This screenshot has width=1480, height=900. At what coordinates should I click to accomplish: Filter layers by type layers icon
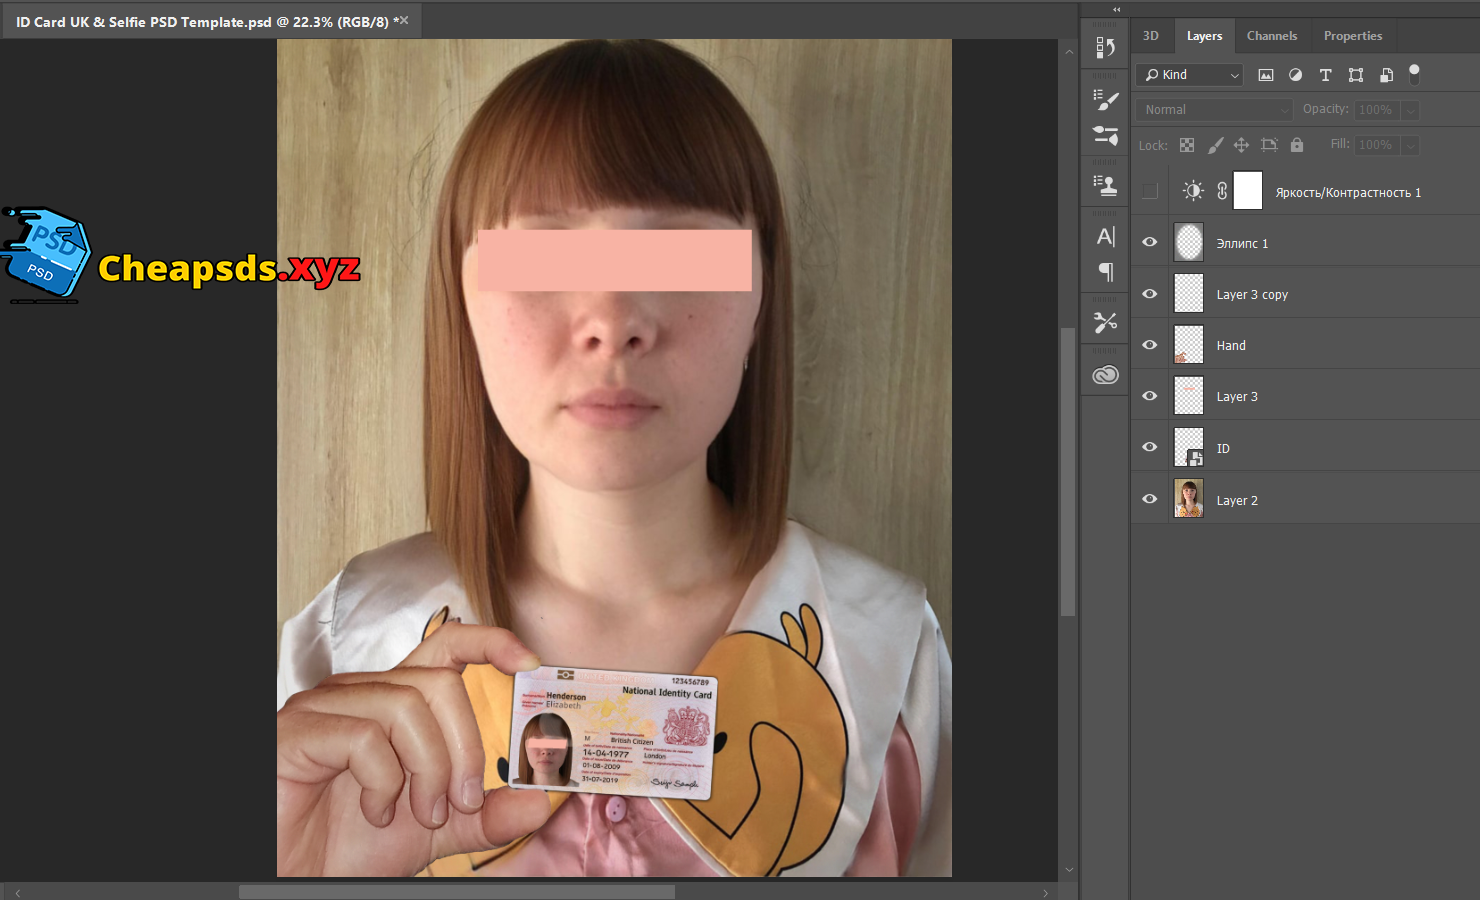(x=1325, y=75)
